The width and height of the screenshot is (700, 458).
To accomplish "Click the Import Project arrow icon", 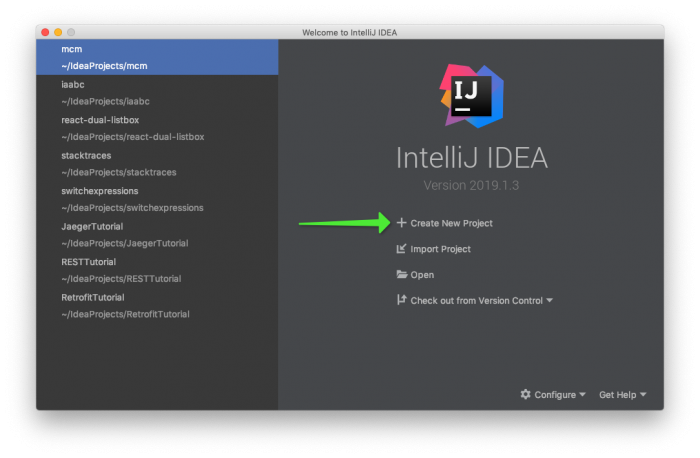I will (401, 249).
